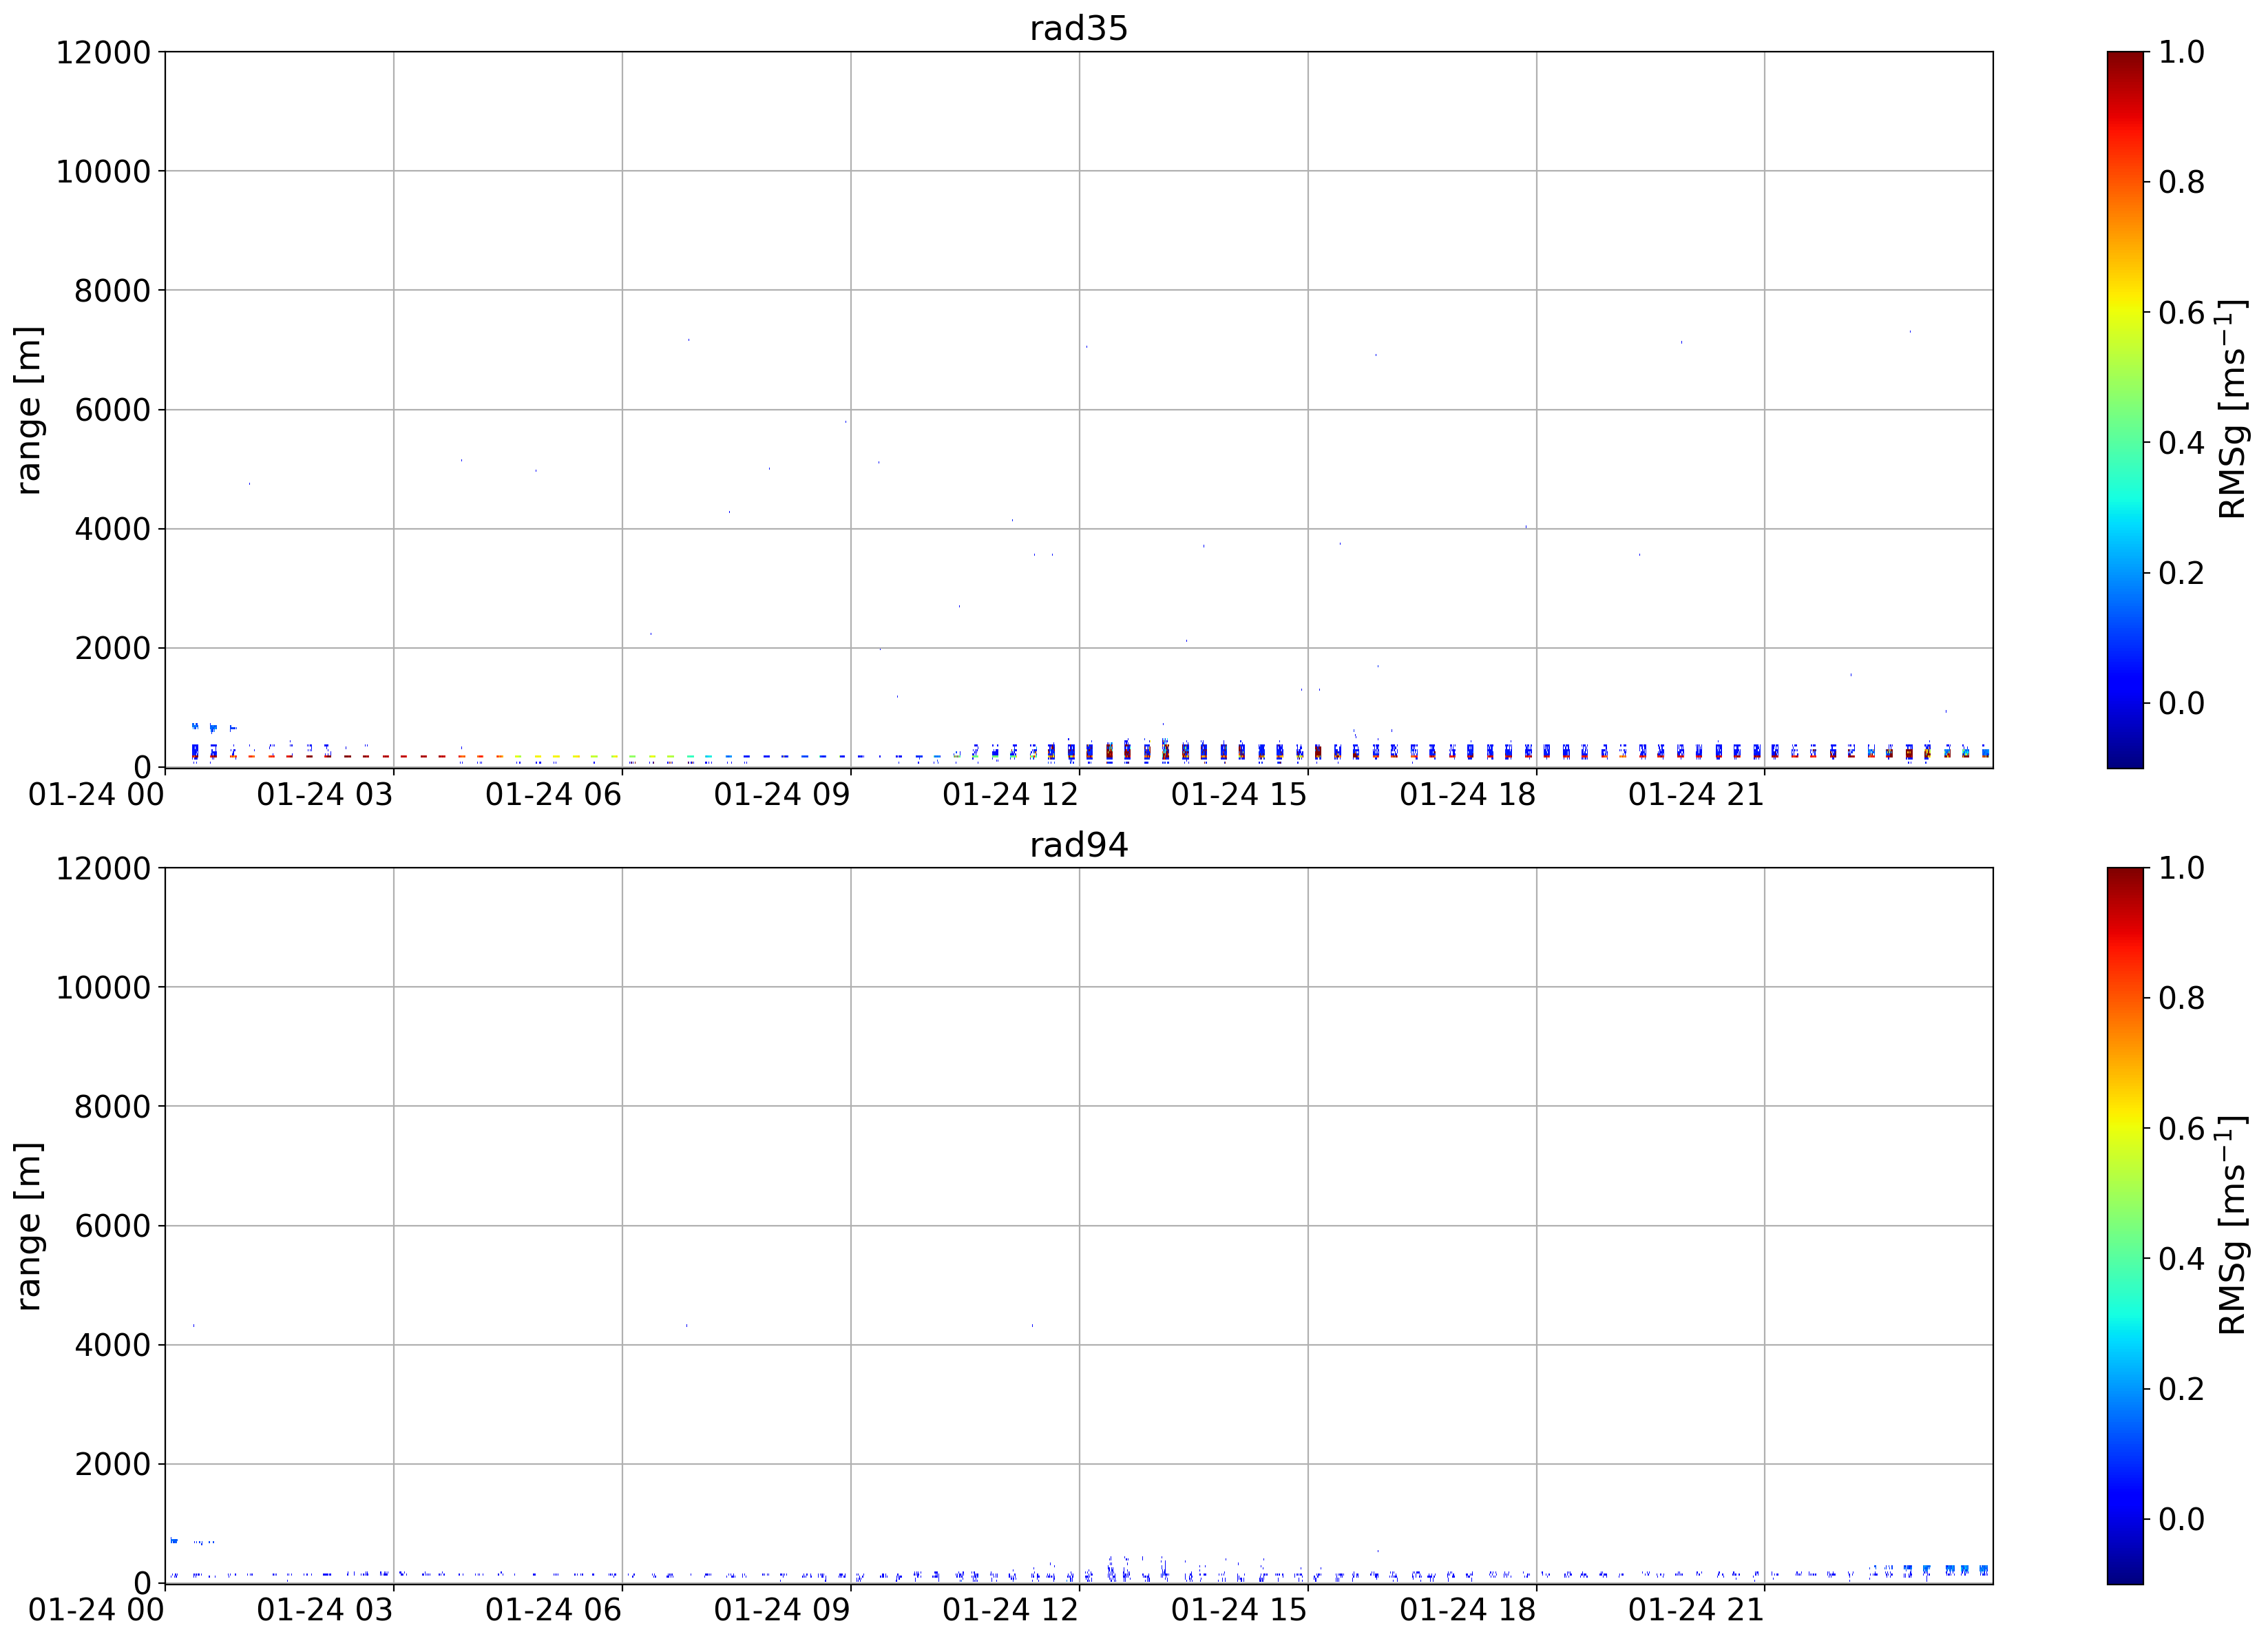Screen dimensions: 2268x1641
Task: Click the 1.0 label on bottom colorbar
Action: click(x=2181, y=867)
